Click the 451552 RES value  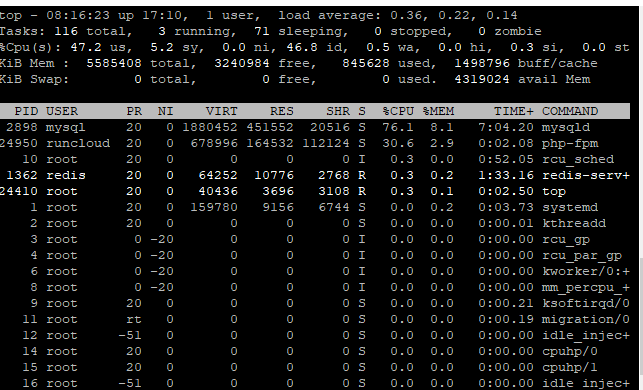270,128
